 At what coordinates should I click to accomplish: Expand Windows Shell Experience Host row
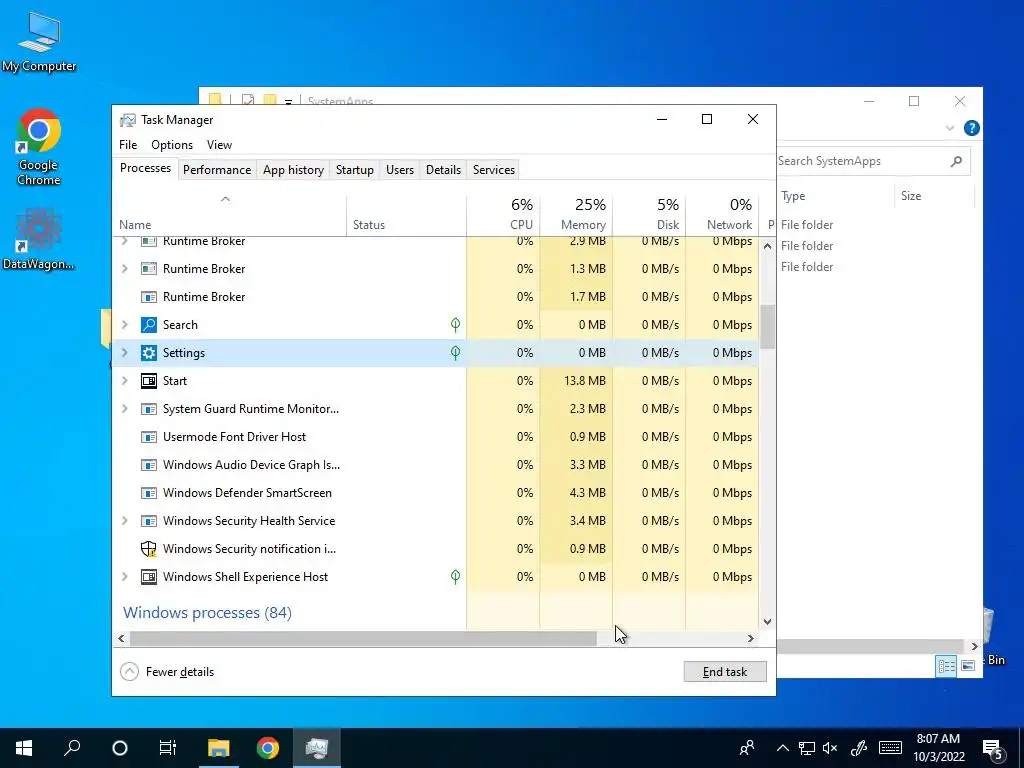pos(125,577)
